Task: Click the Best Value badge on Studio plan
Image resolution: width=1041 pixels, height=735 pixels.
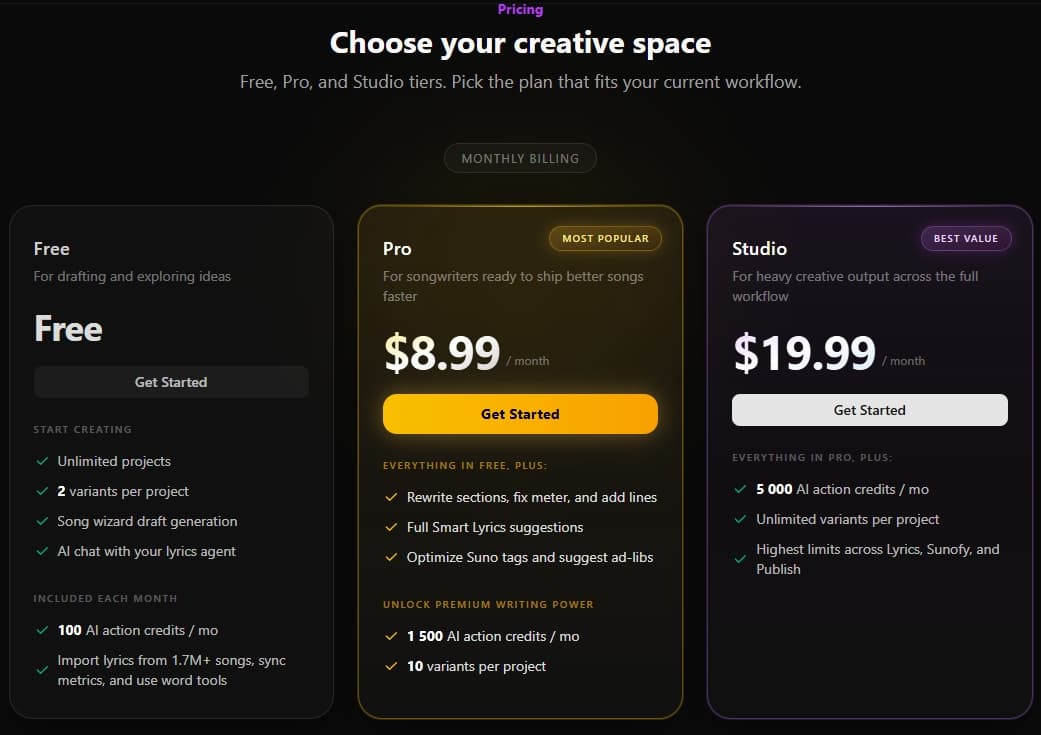Action: pyautogui.click(x=966, y=238)
